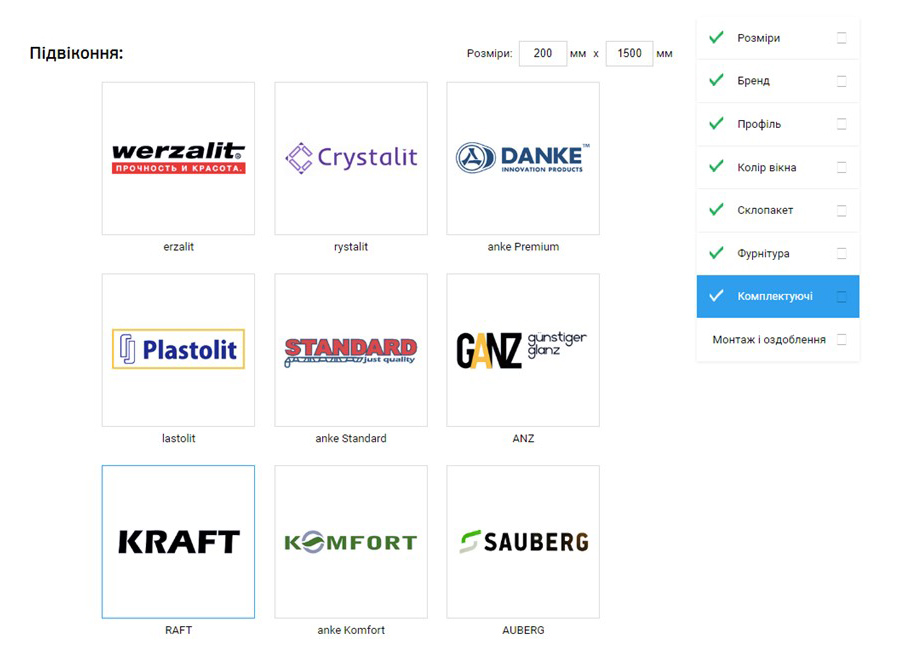This screenshot has height=647, width=900.
Task: Go to the Колір вікна step
Action: pos(766,167)
